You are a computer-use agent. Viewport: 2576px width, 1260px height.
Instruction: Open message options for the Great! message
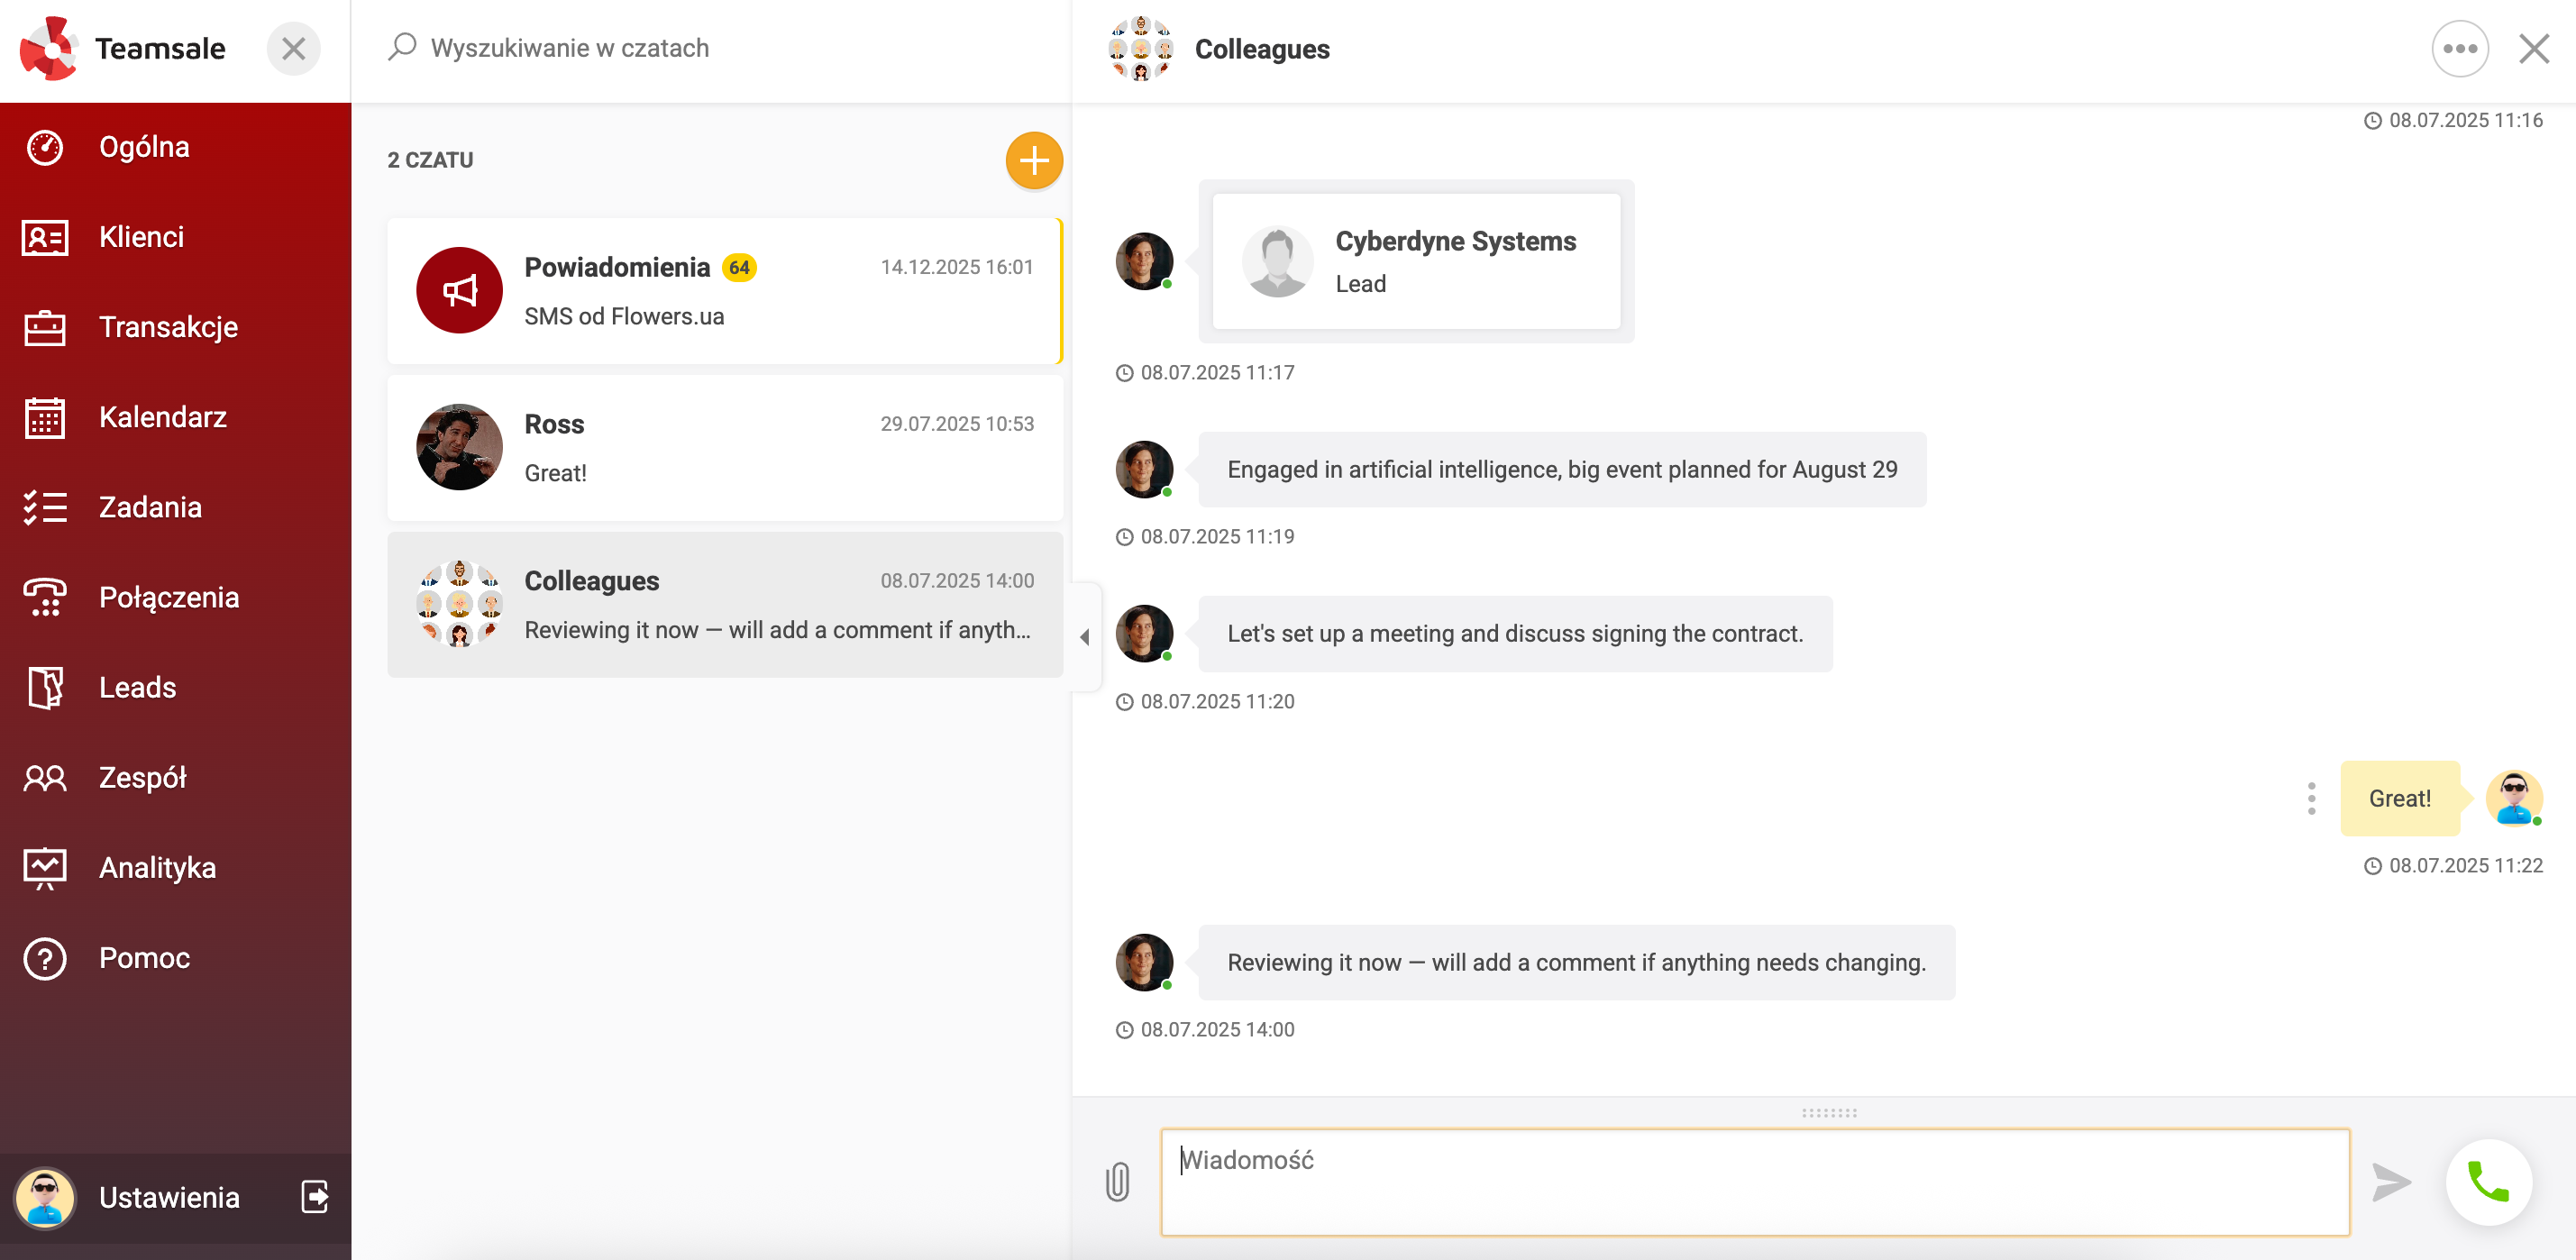pyautogui.click(x=2310, y=798)
